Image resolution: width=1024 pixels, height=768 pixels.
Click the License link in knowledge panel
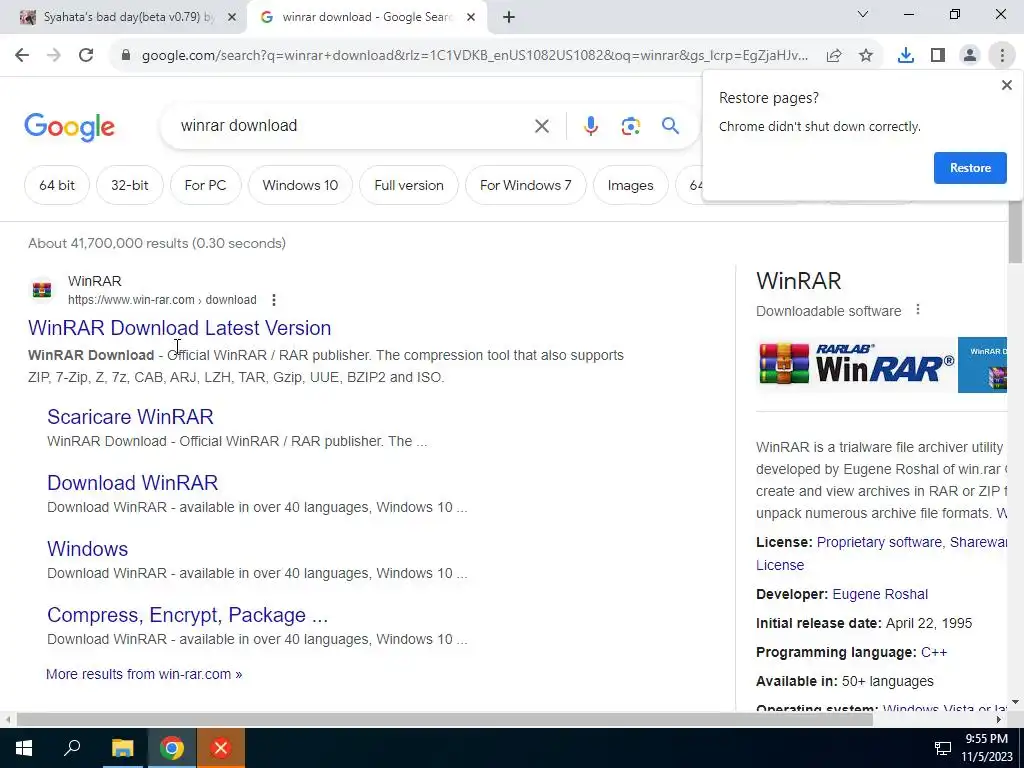click(x=780, y=565)
